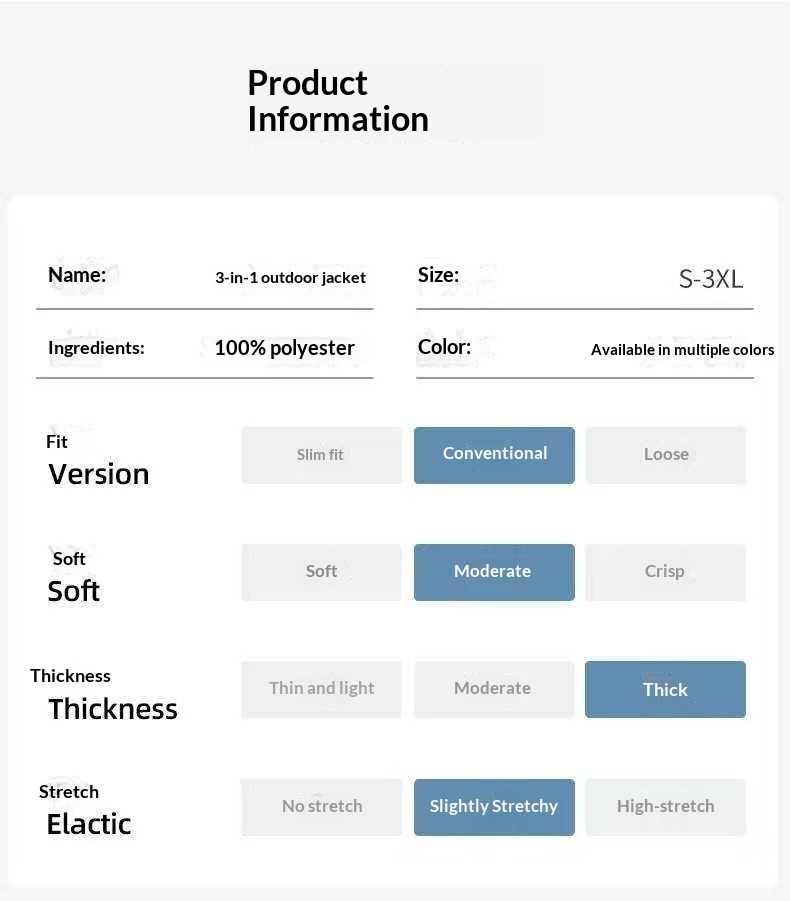The image size is (790, 901).
Task: Choose Thin and light thickness
Action: 320,689
